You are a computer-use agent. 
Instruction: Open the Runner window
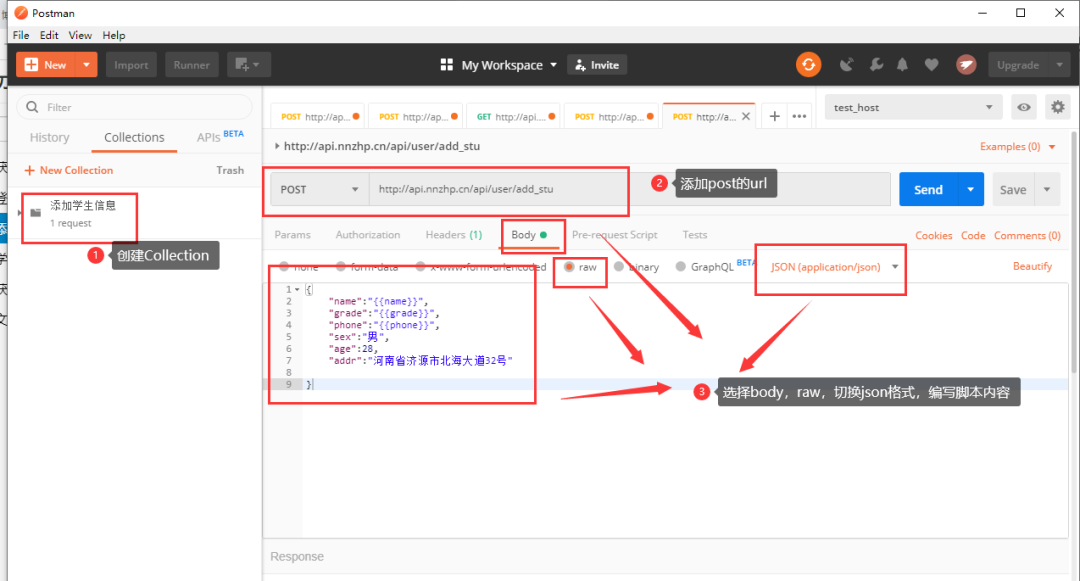point(191,64)
